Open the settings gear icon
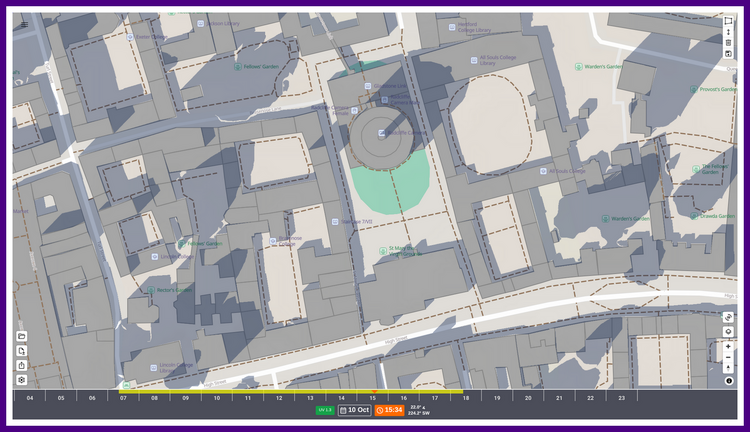The height and width of the screenshot is (432, 750). pyautogui.click(x=22, y=380)
